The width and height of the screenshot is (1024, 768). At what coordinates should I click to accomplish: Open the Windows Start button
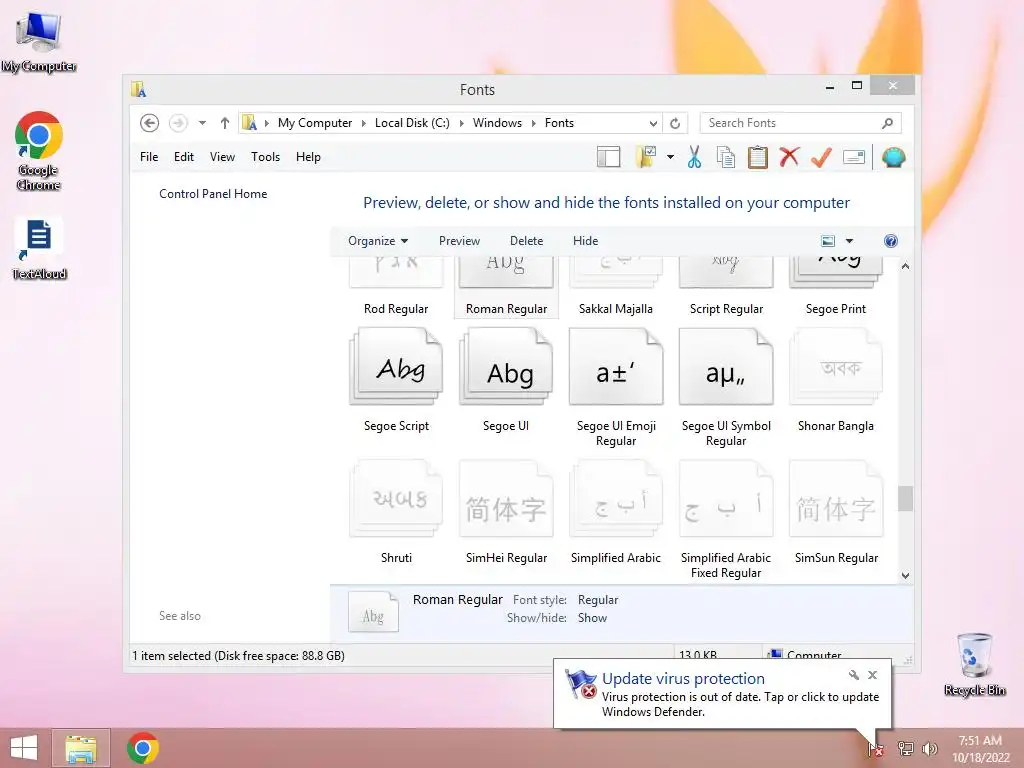pos(24,748)
